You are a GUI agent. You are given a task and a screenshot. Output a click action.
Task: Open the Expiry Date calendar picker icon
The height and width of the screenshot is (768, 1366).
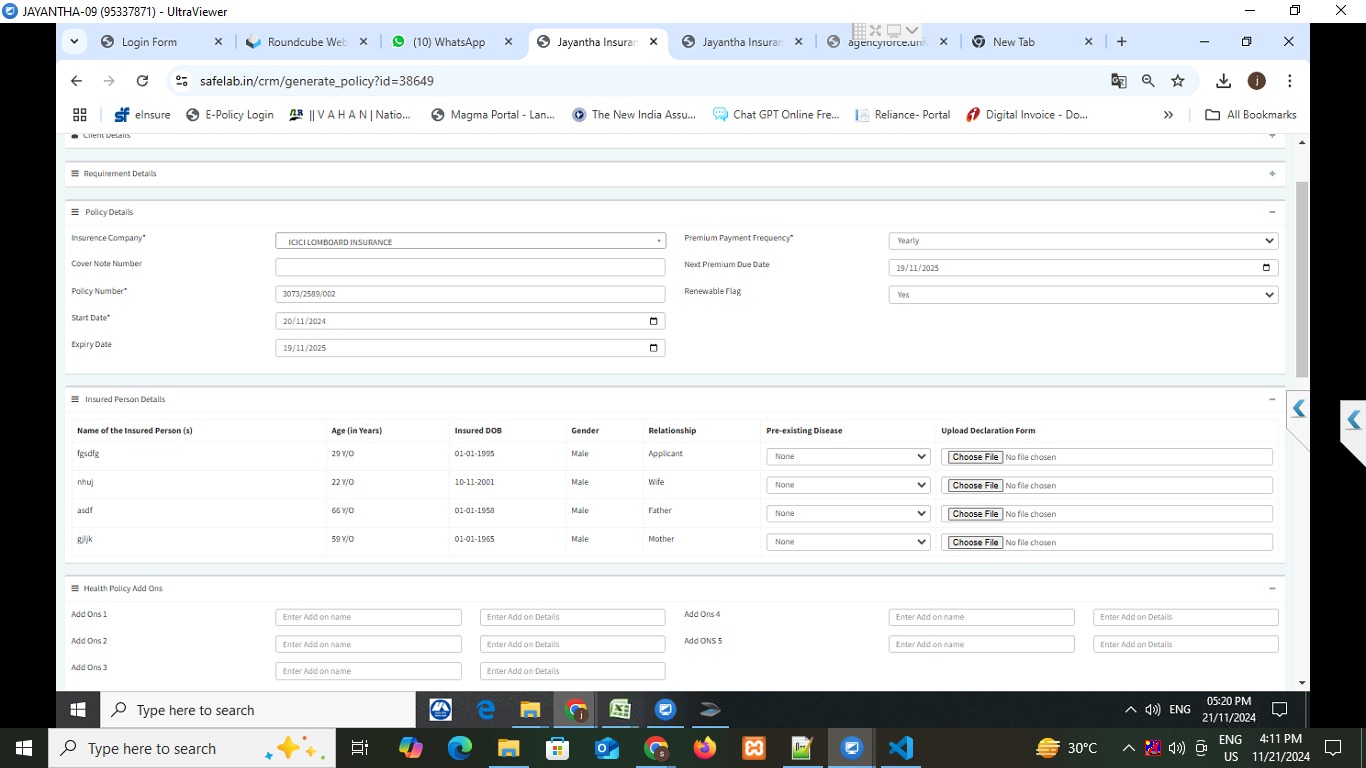[x=654, y=348]
